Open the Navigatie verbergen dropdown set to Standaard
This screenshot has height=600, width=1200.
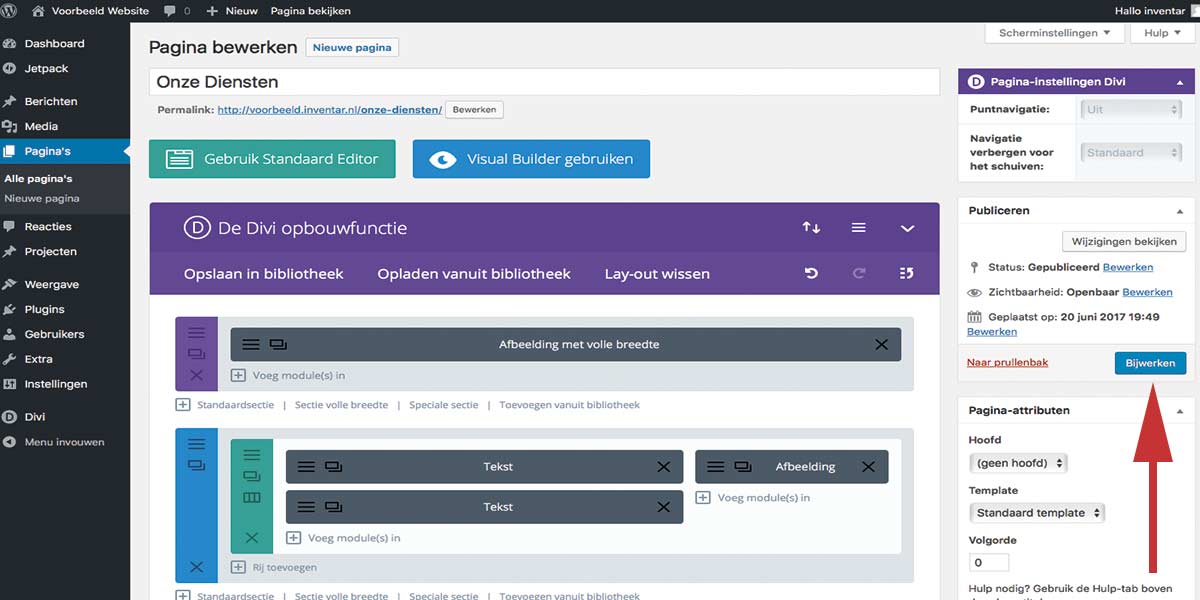pyautogui.click(x=1133, y=153)
